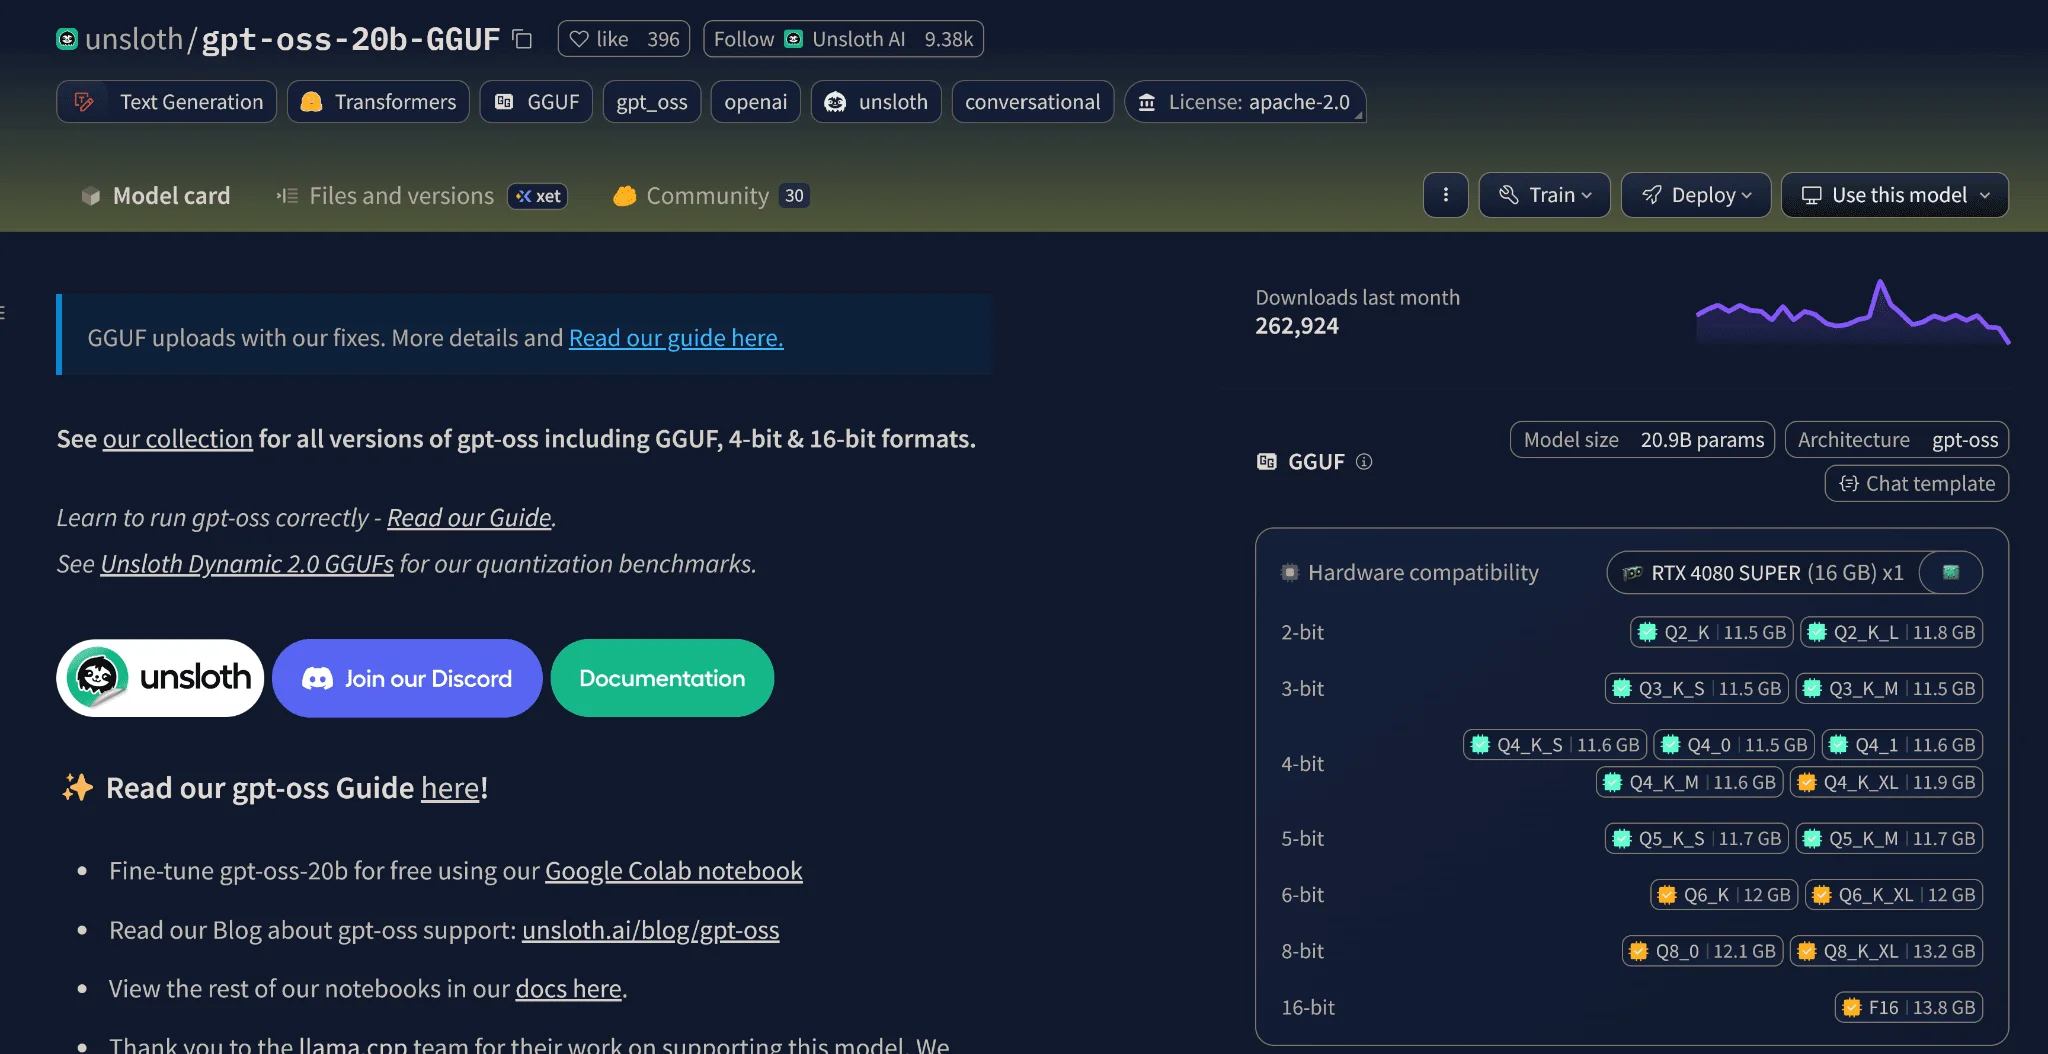Open the Community tab
This screenshot has height=1054, width=2048.
pyautogui.click(x=707, y=196)
